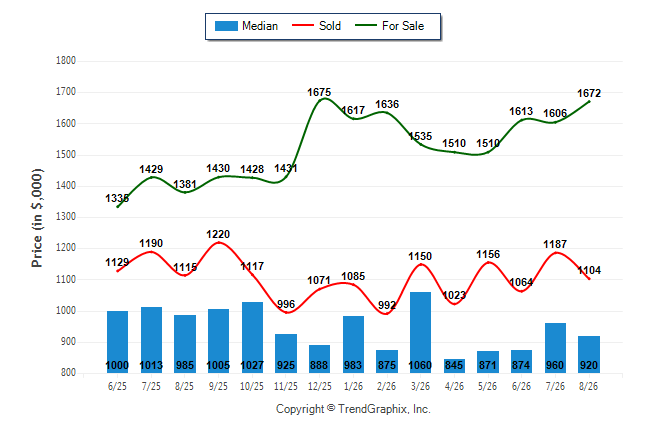Click the 4/26 bar labeled 845
646x434 pixels.
pos(454,366)
